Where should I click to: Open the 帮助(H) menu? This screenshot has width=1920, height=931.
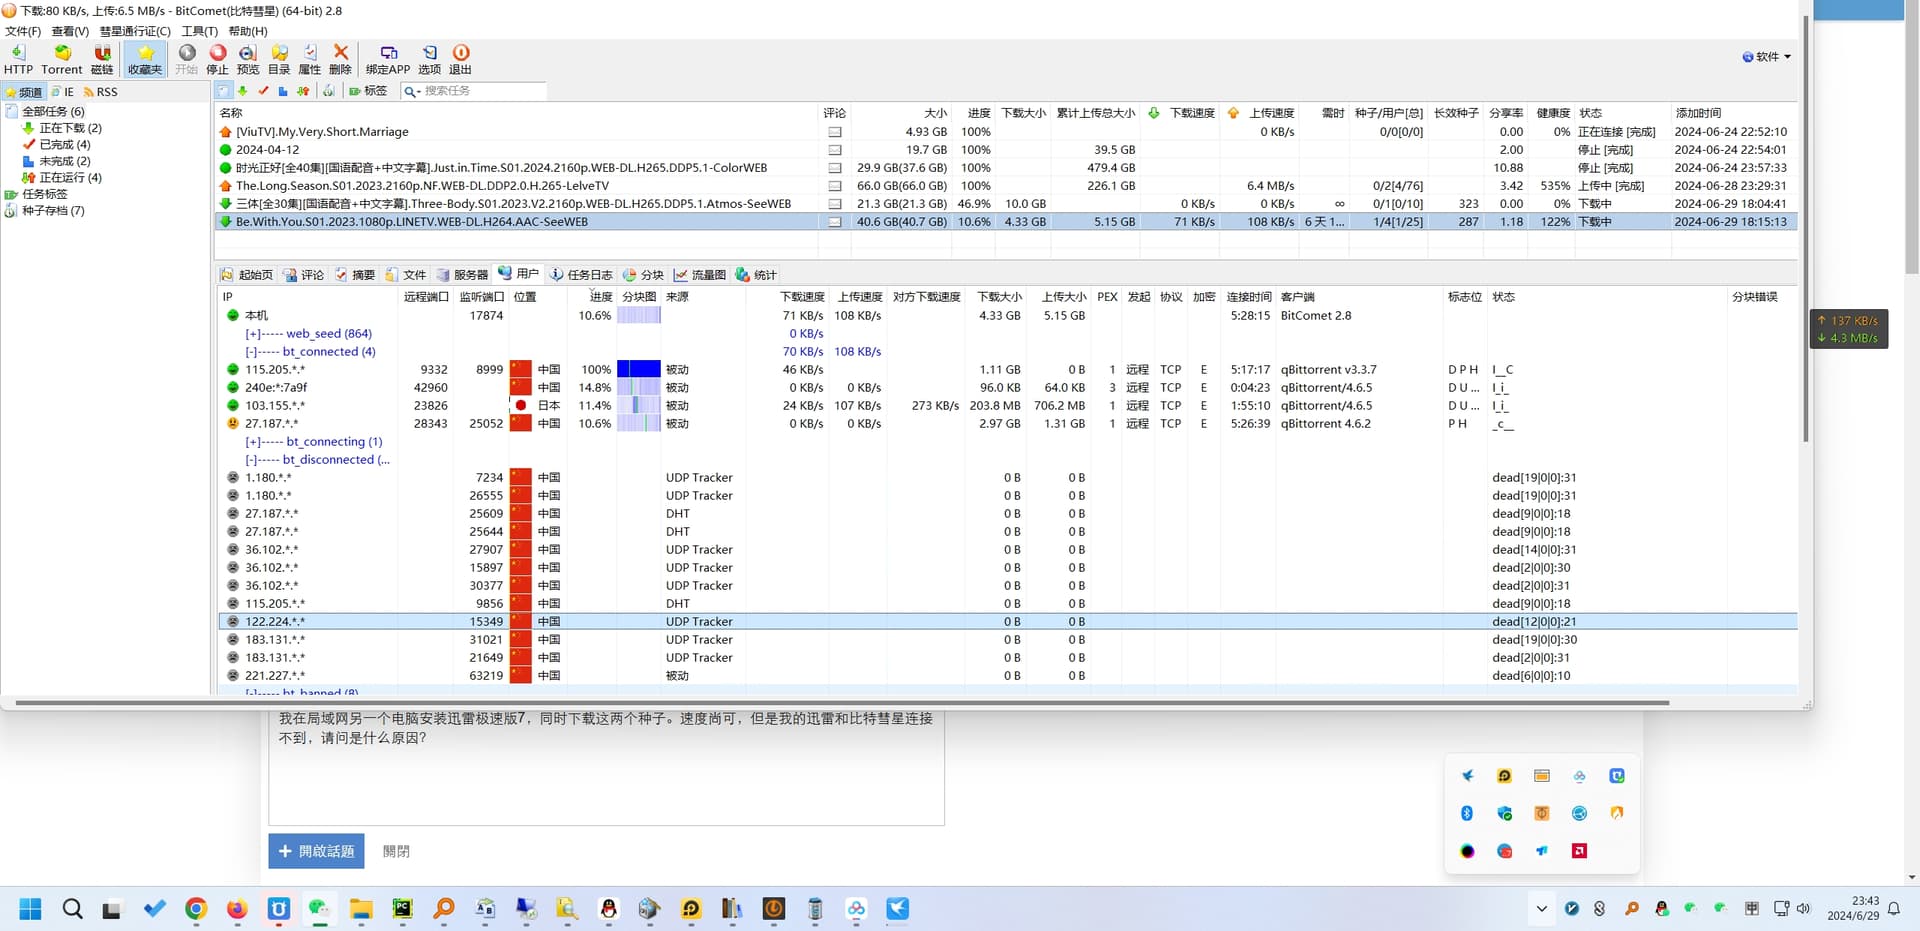[x=248, y=31]
